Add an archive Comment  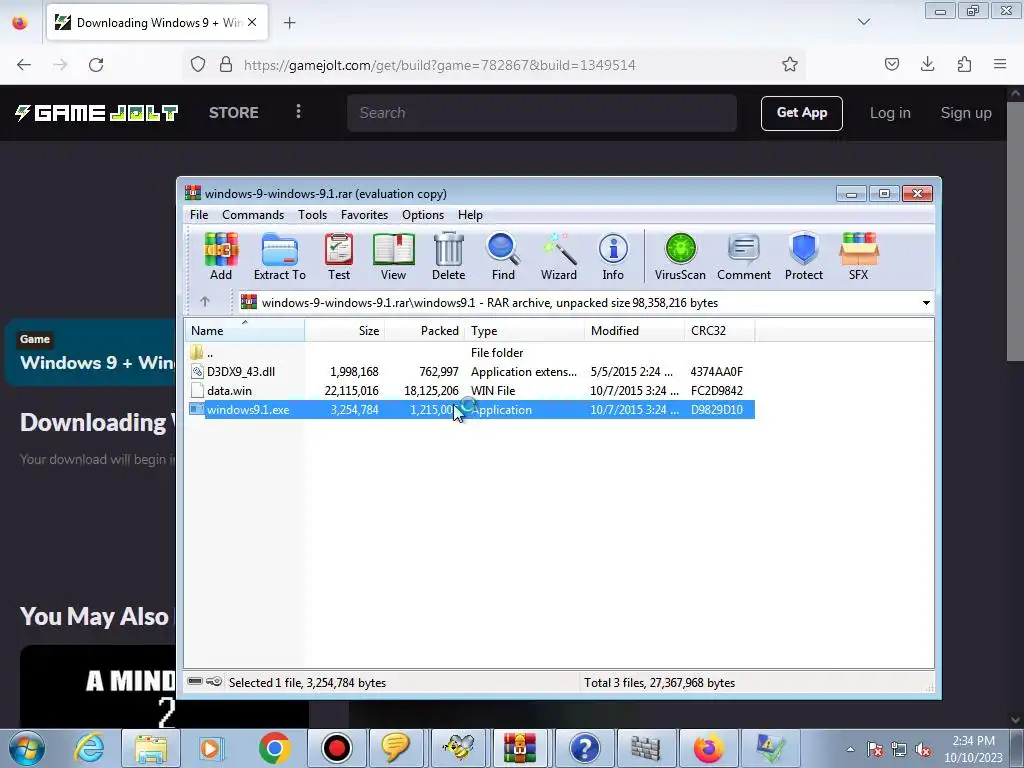tap(744, 257)
